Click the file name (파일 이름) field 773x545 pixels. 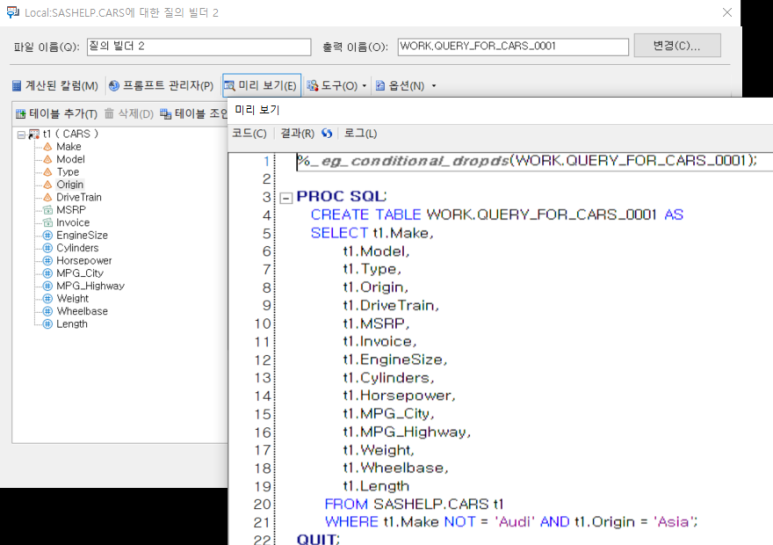pyautogui.click(x=199, y=47)
